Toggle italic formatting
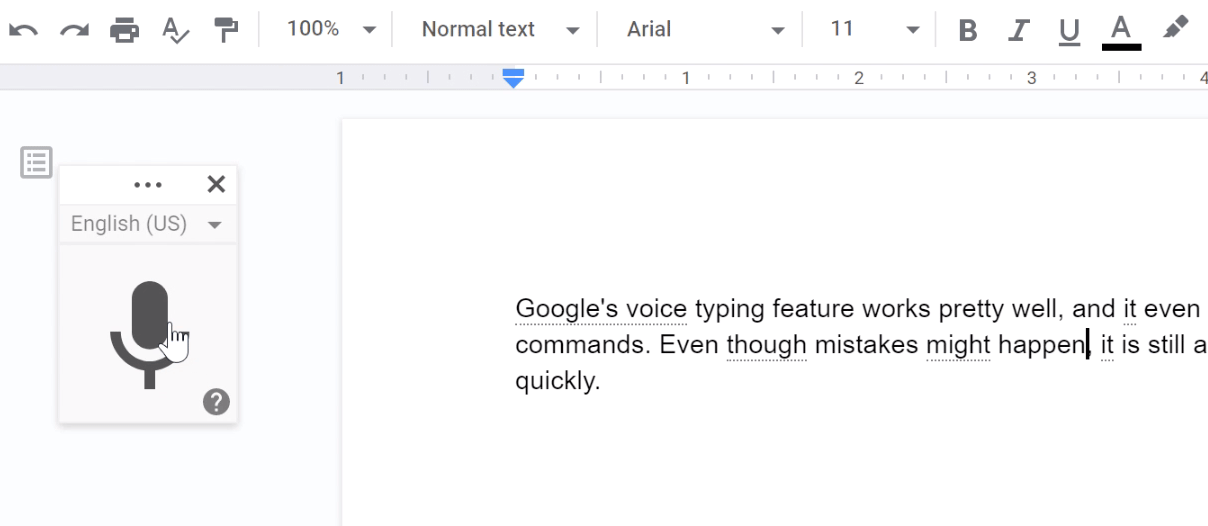Viewport: 1208px width, 526px height. 1018,30
